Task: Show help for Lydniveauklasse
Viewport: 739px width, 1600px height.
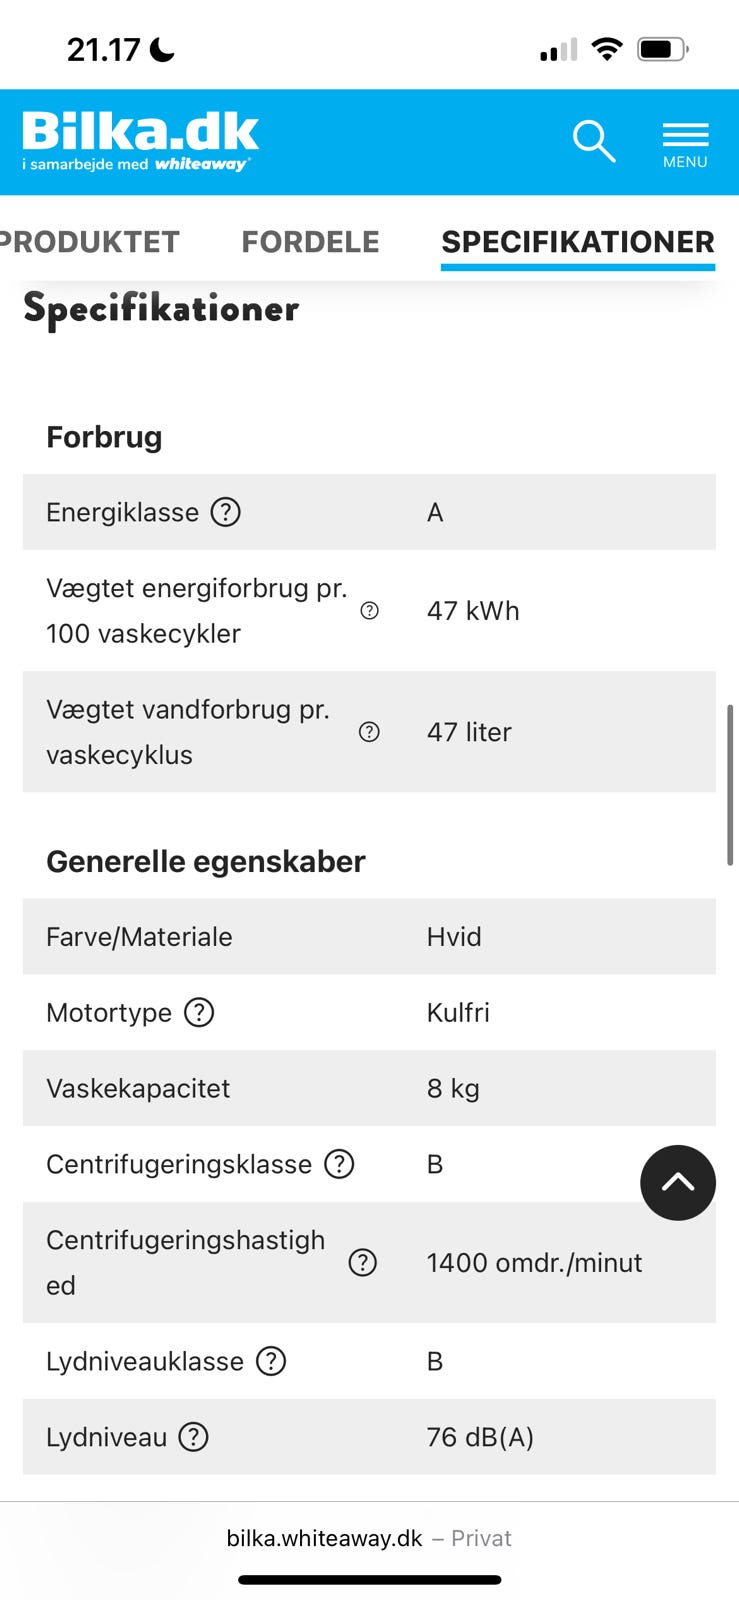Action: 271,1361
